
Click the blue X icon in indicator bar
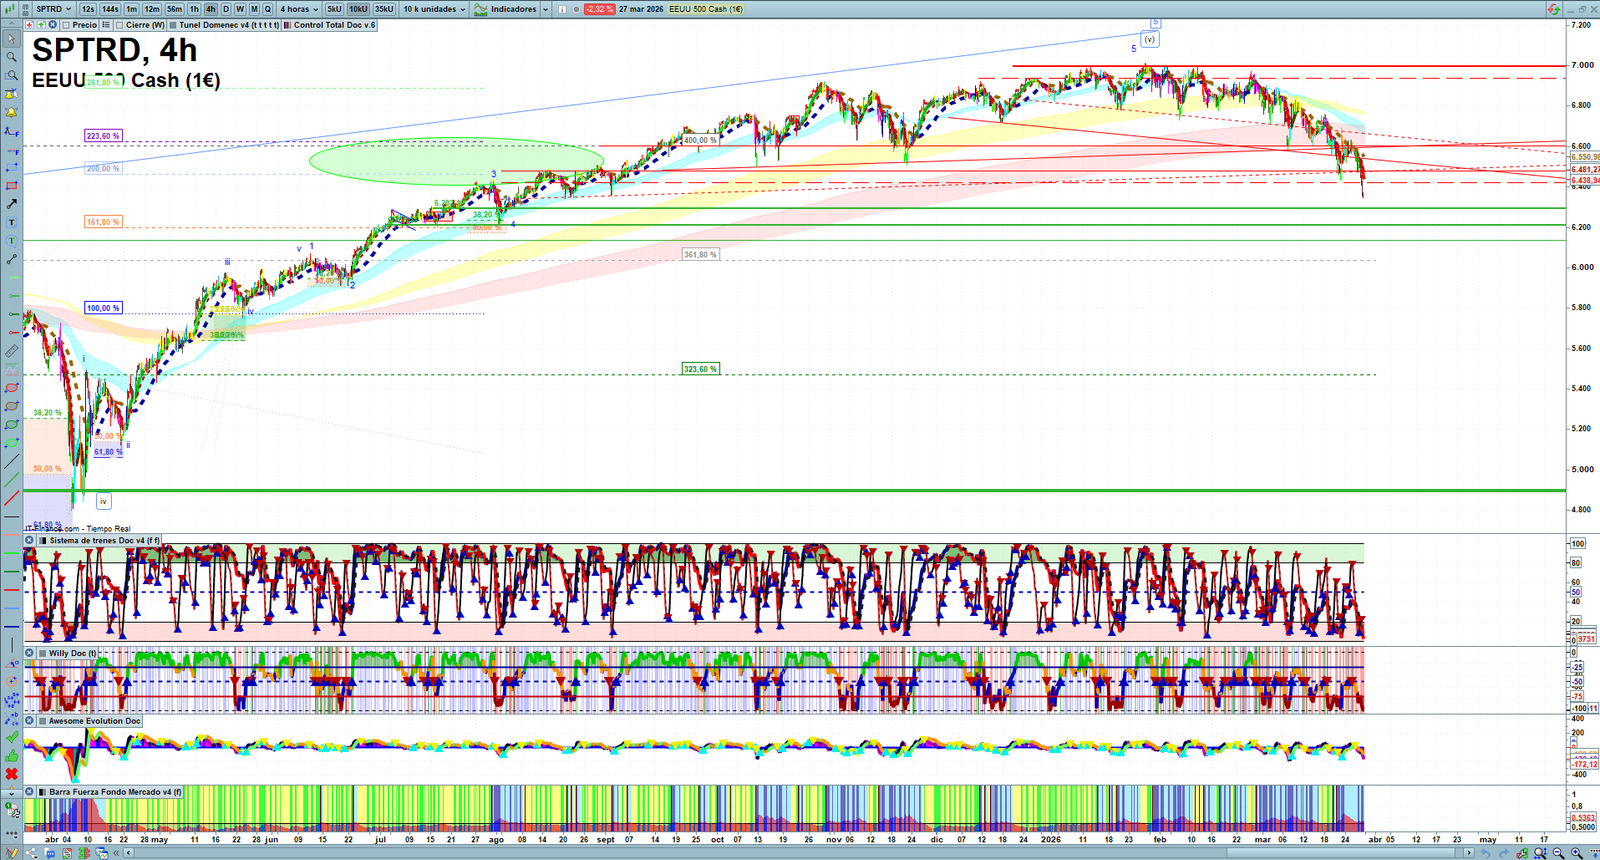52,25
